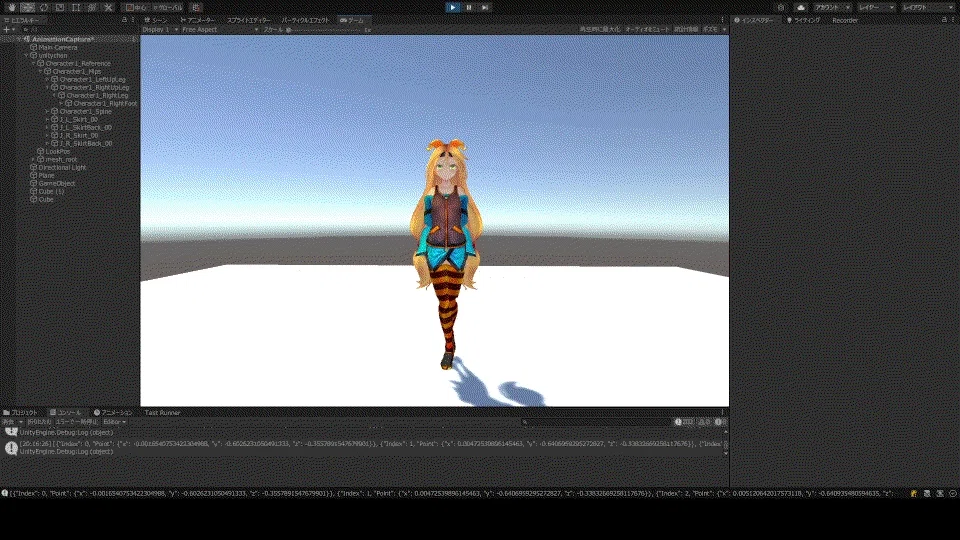Open the Account dropdown
The width and height of the screenshot is (960, 540).
[831, 7]
